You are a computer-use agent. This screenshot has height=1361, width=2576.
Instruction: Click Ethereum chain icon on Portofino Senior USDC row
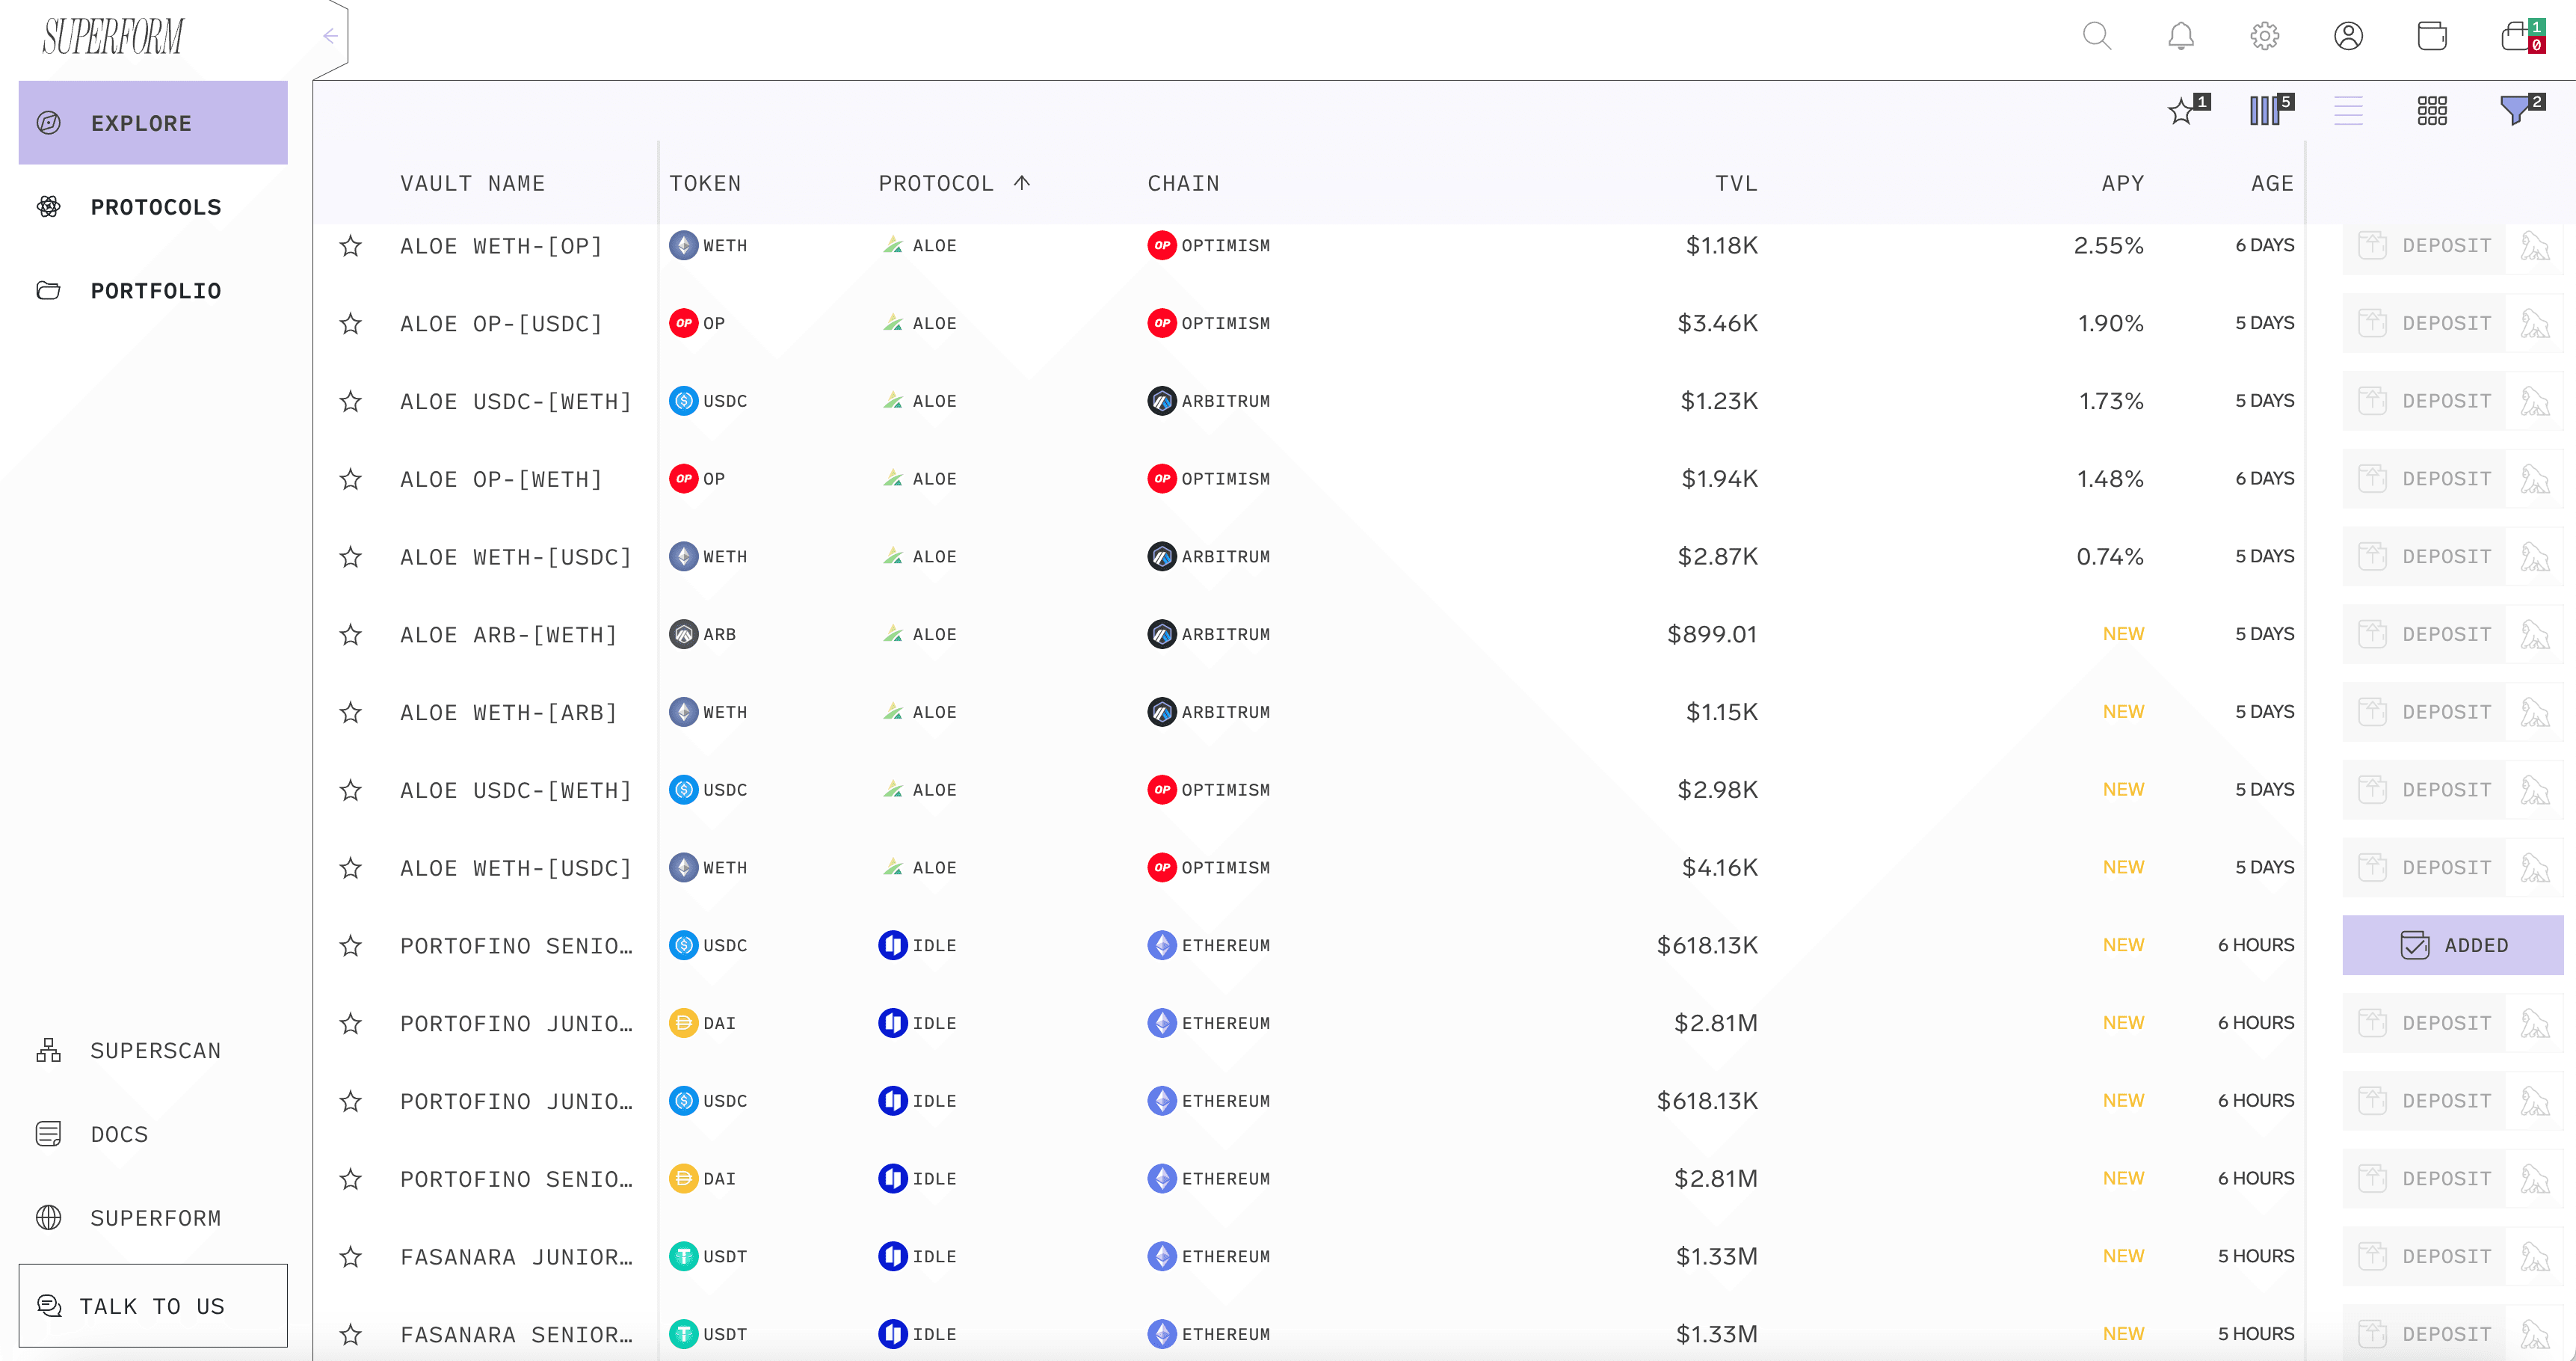(1161, 946)
